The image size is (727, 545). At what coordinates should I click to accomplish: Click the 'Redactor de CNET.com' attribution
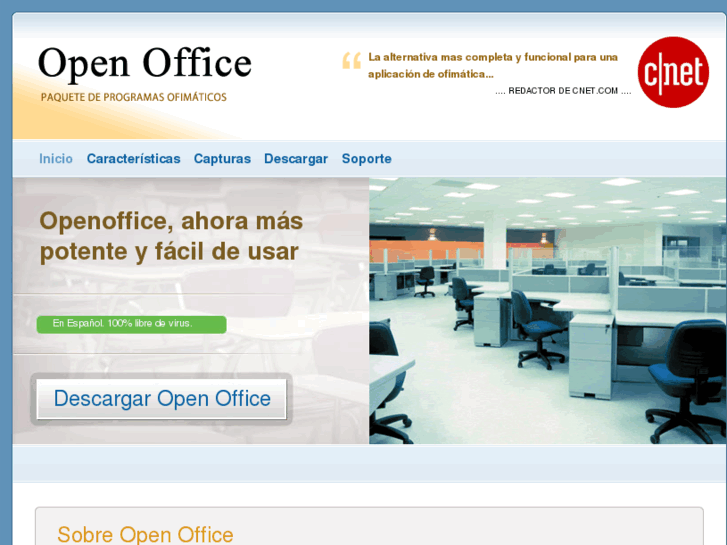coord(563,91)
